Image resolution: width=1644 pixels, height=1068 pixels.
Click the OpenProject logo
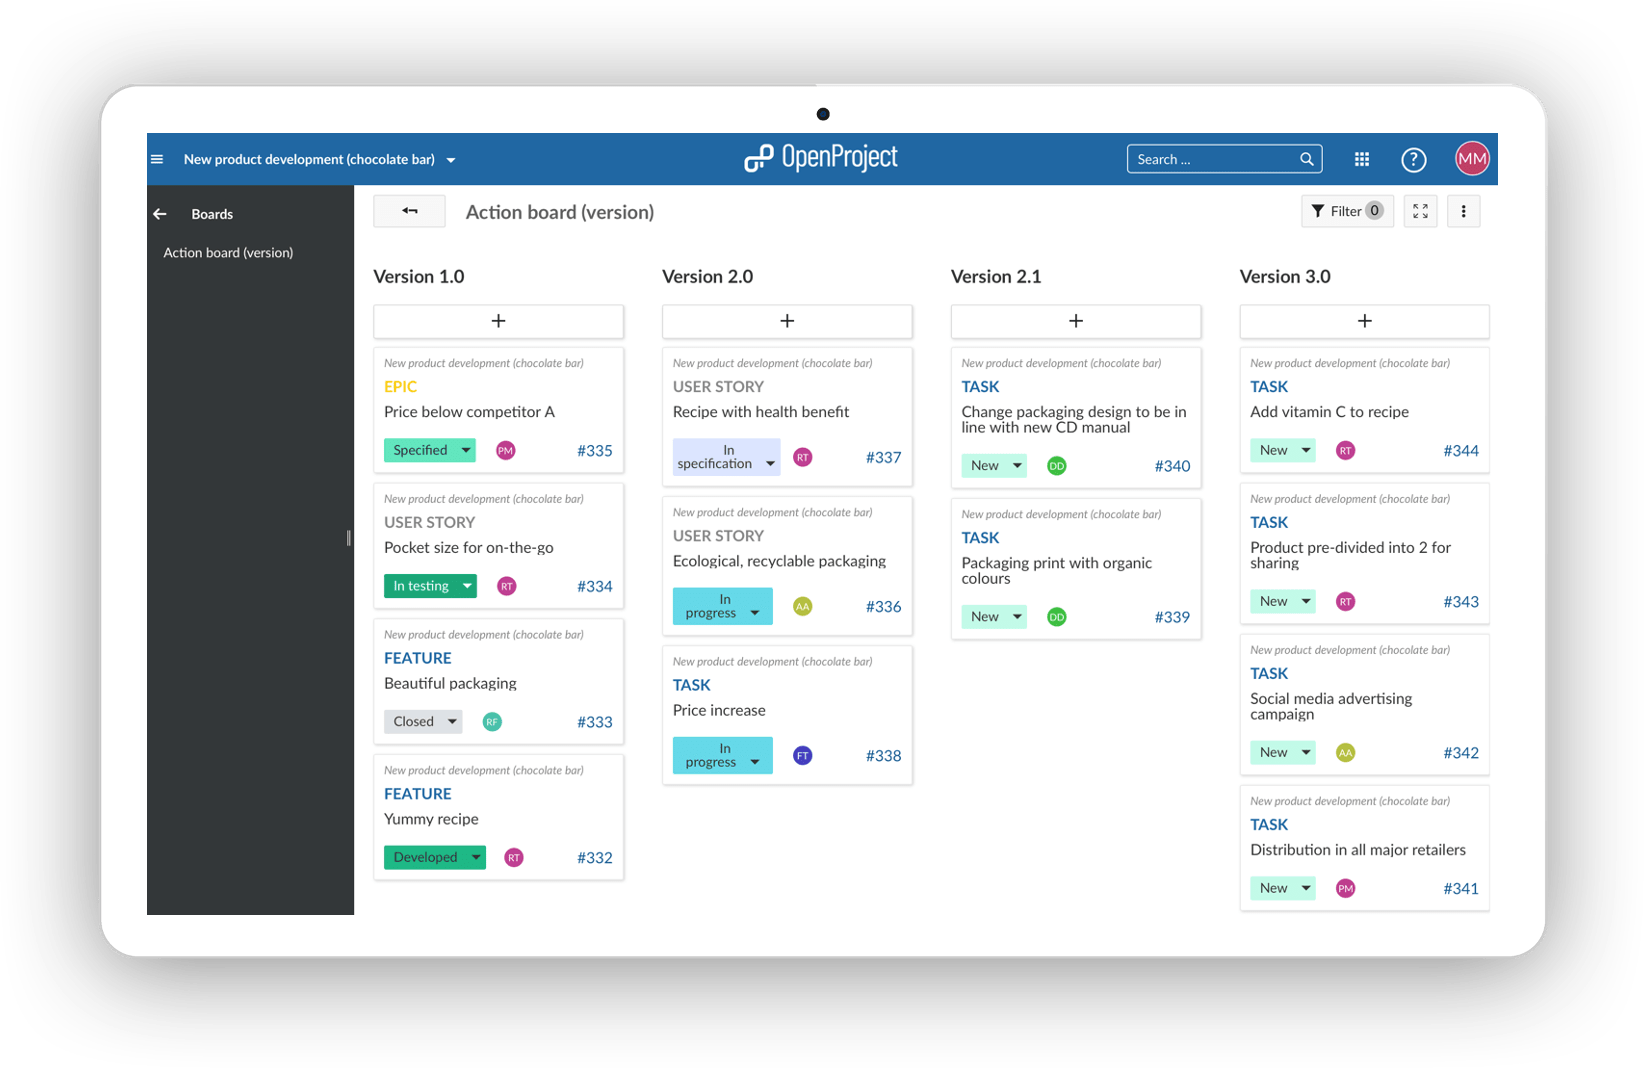tap(820, 158)
